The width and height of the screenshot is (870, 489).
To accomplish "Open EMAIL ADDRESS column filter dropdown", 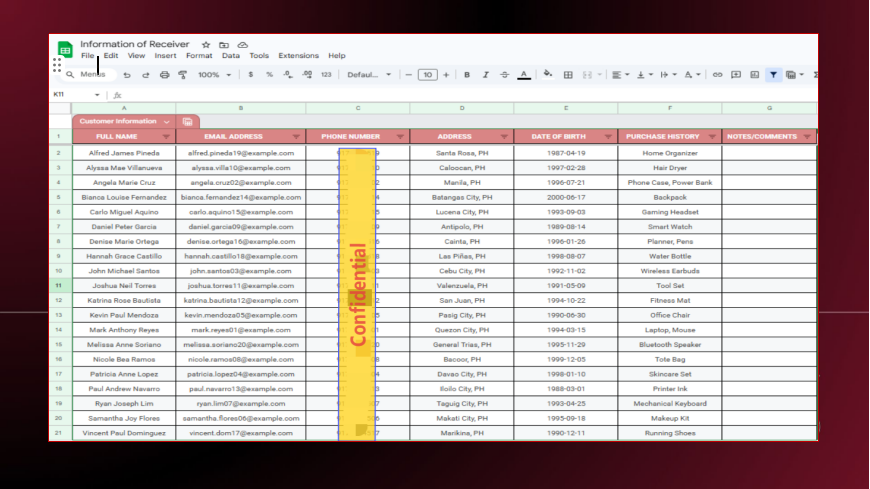I will (296, 137).
